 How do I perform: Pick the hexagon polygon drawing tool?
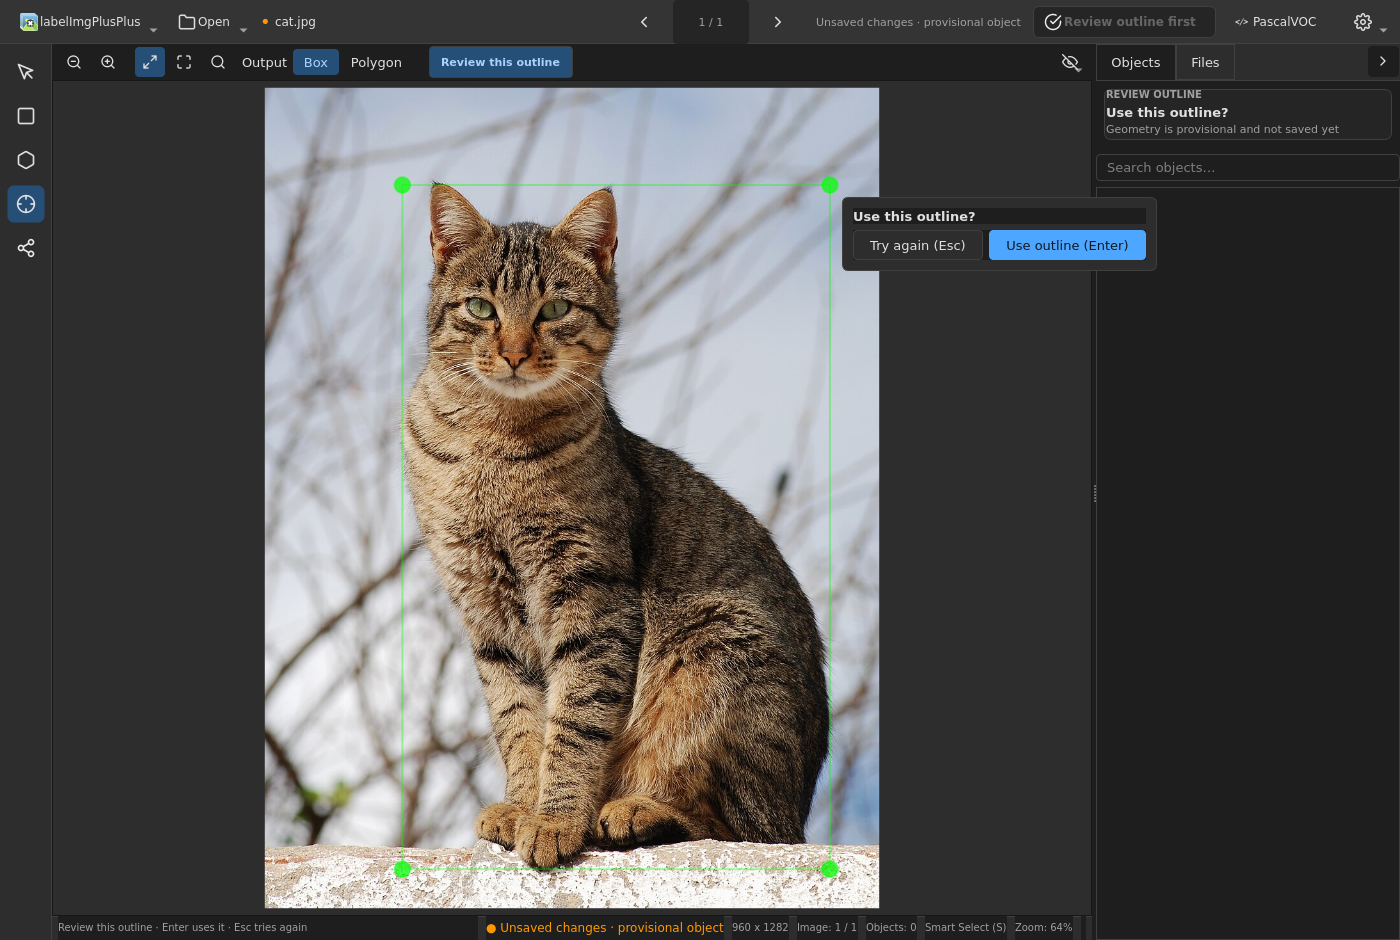click(26, 160)
